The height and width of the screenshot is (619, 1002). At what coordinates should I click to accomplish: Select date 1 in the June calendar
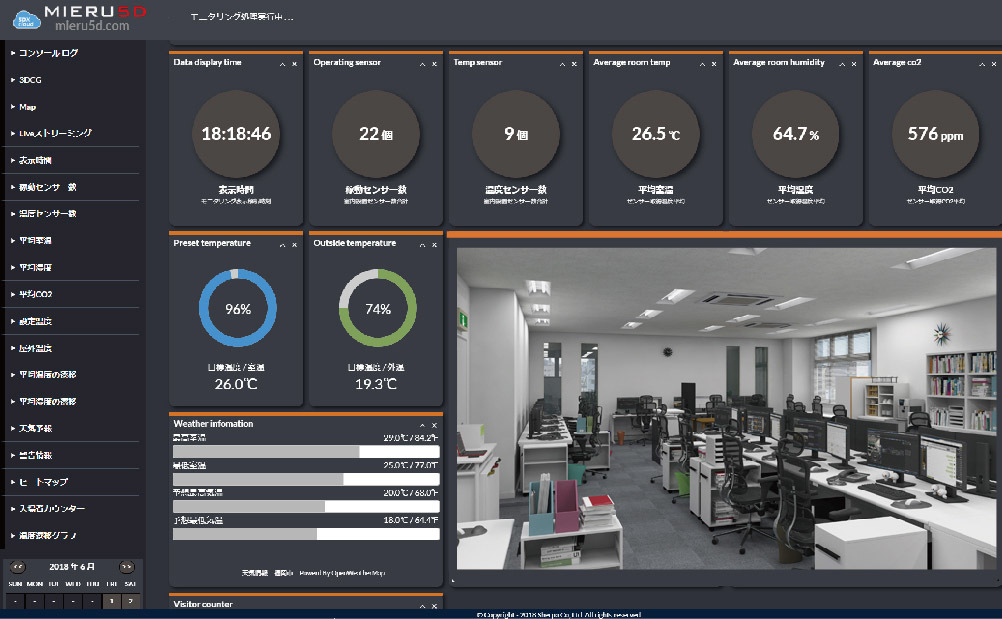(x=111, y=601)
